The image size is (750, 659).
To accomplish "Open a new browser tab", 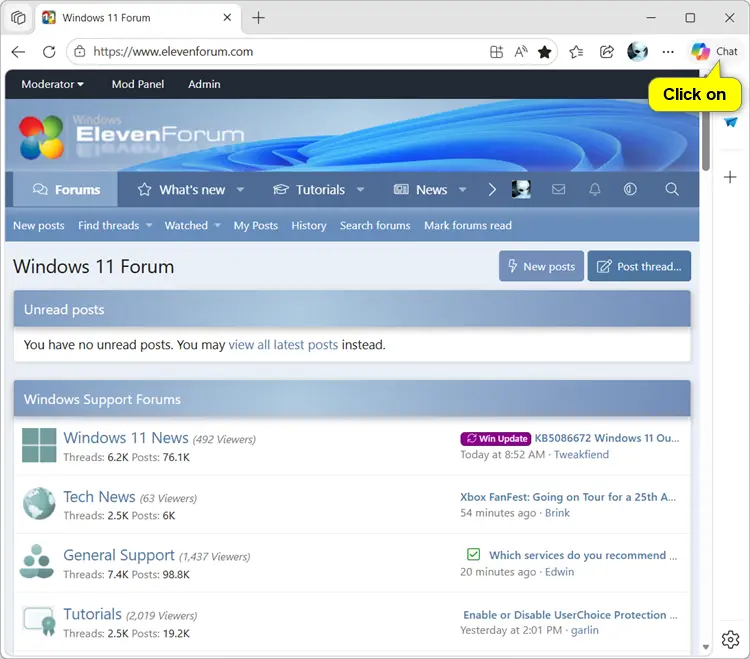I will point(258,18).
